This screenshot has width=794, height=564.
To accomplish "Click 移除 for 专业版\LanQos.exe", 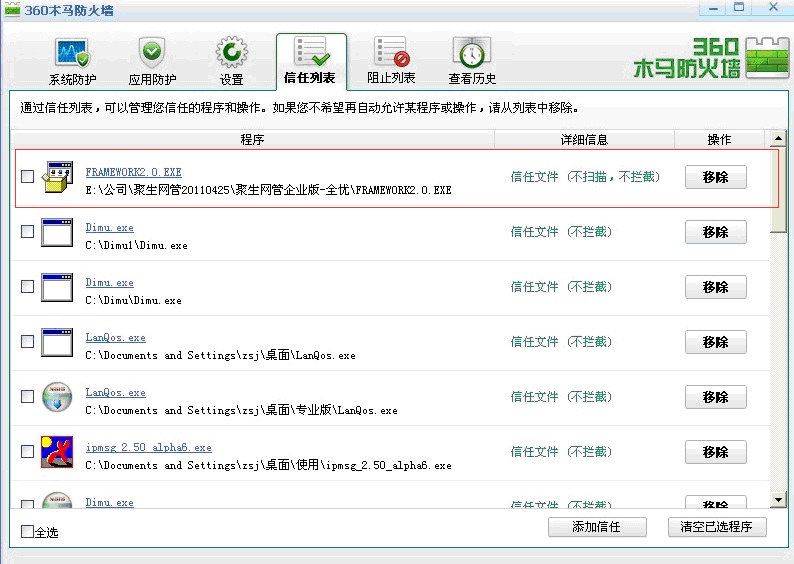I will 716,397.
